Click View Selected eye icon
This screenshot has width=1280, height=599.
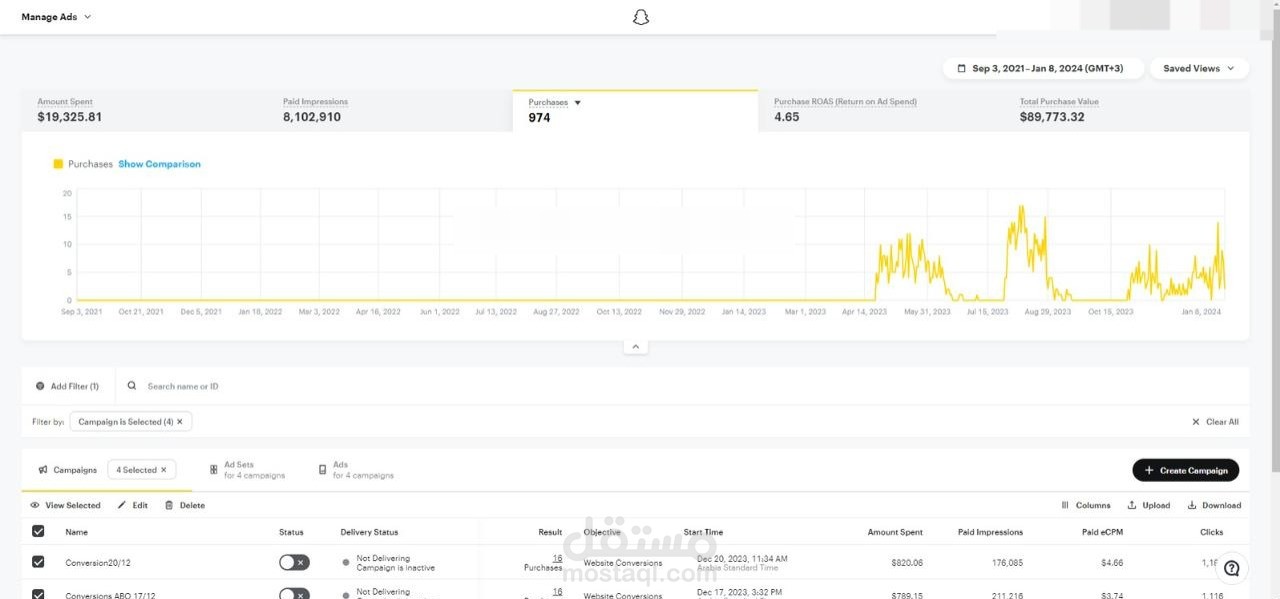(x=35, y=505)
